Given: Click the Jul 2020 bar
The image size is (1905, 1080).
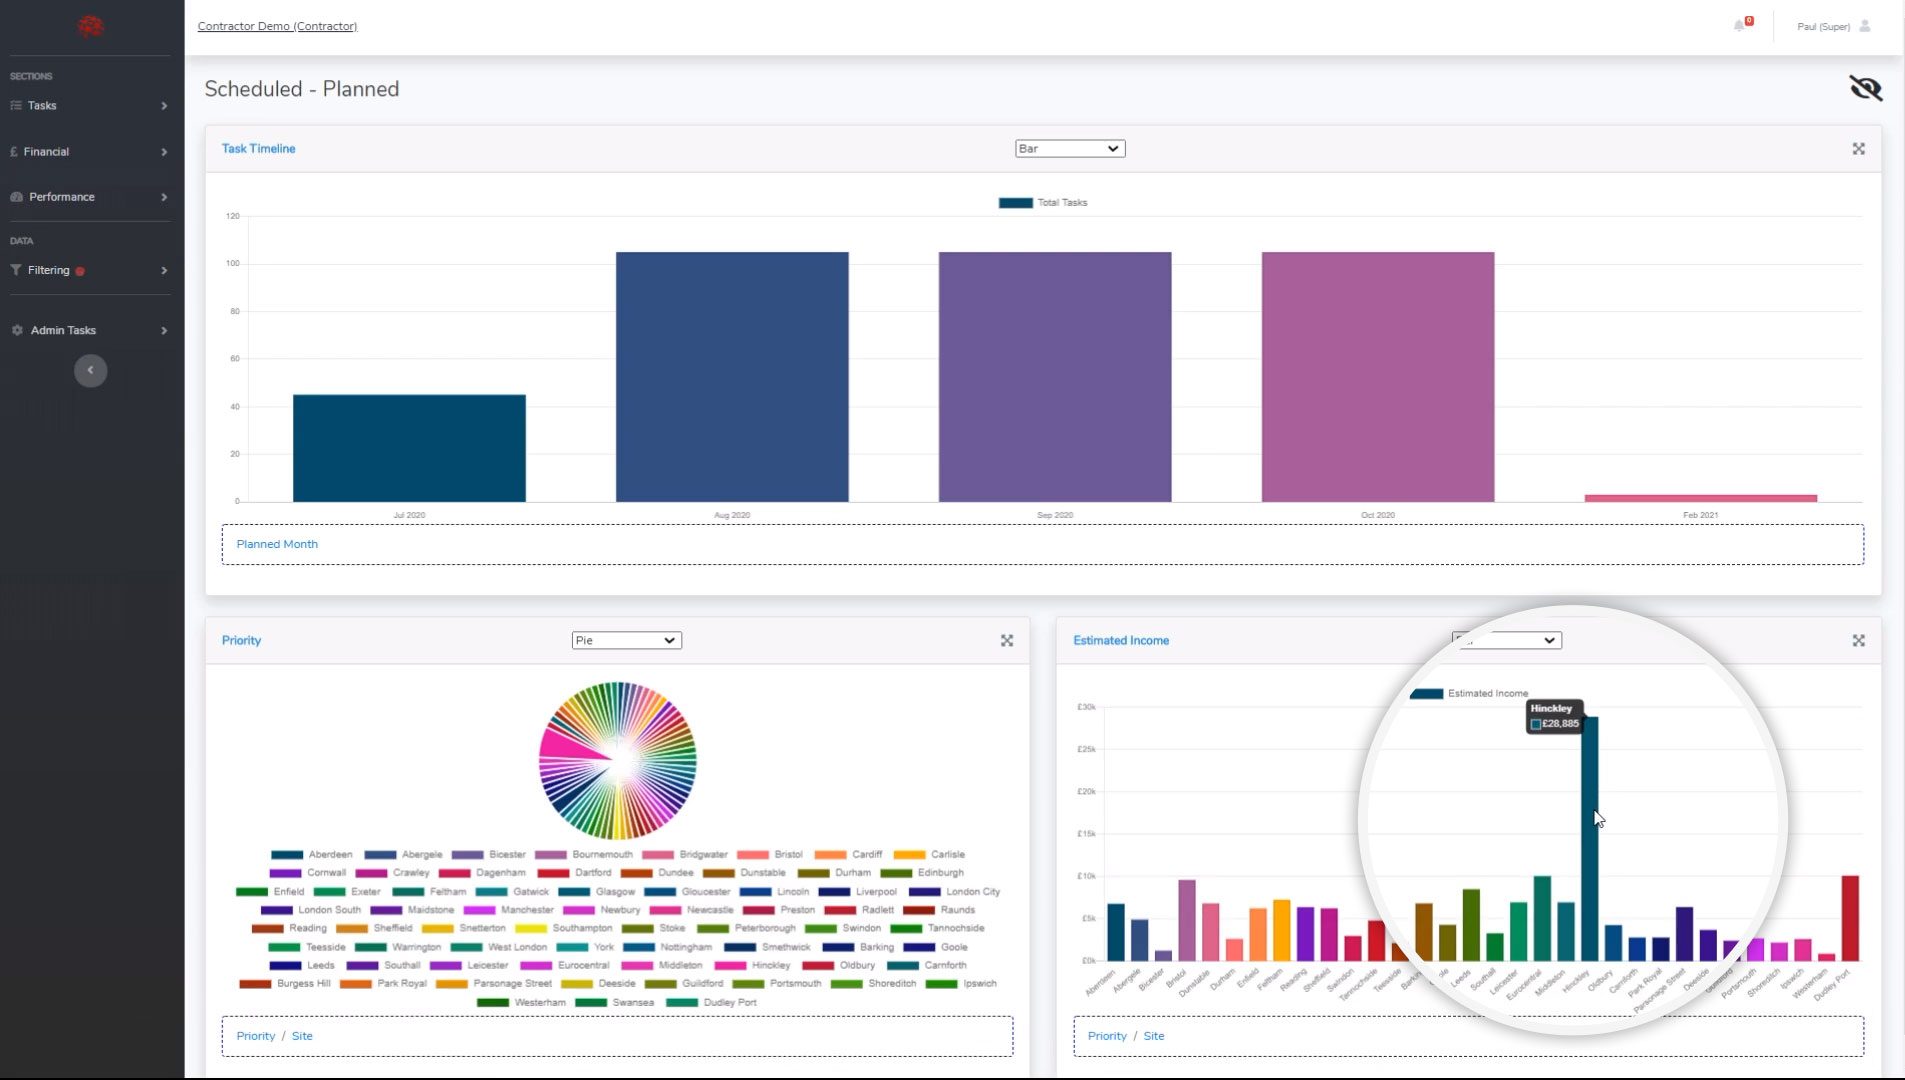Looking at the screenshot, I should (x=409, y=448).
